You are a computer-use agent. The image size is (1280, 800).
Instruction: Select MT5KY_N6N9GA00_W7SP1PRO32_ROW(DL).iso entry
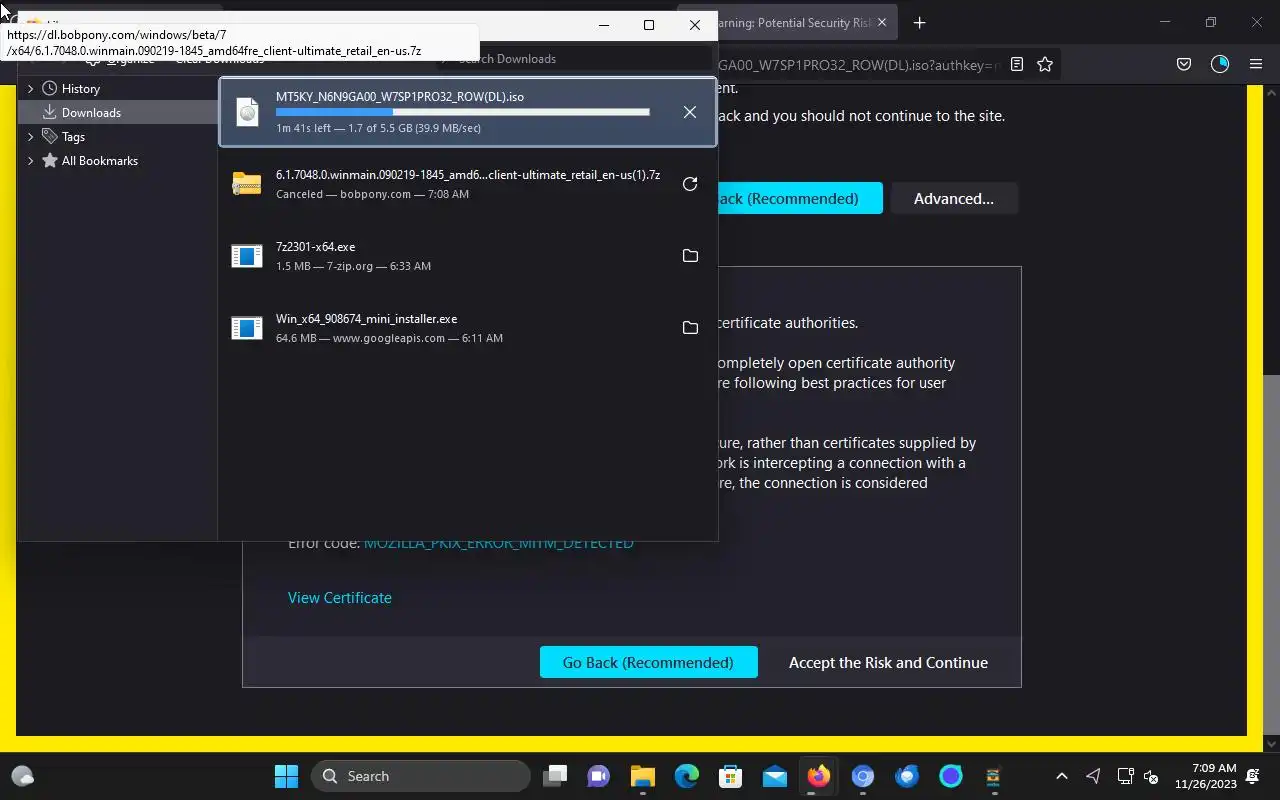[468, 112]
